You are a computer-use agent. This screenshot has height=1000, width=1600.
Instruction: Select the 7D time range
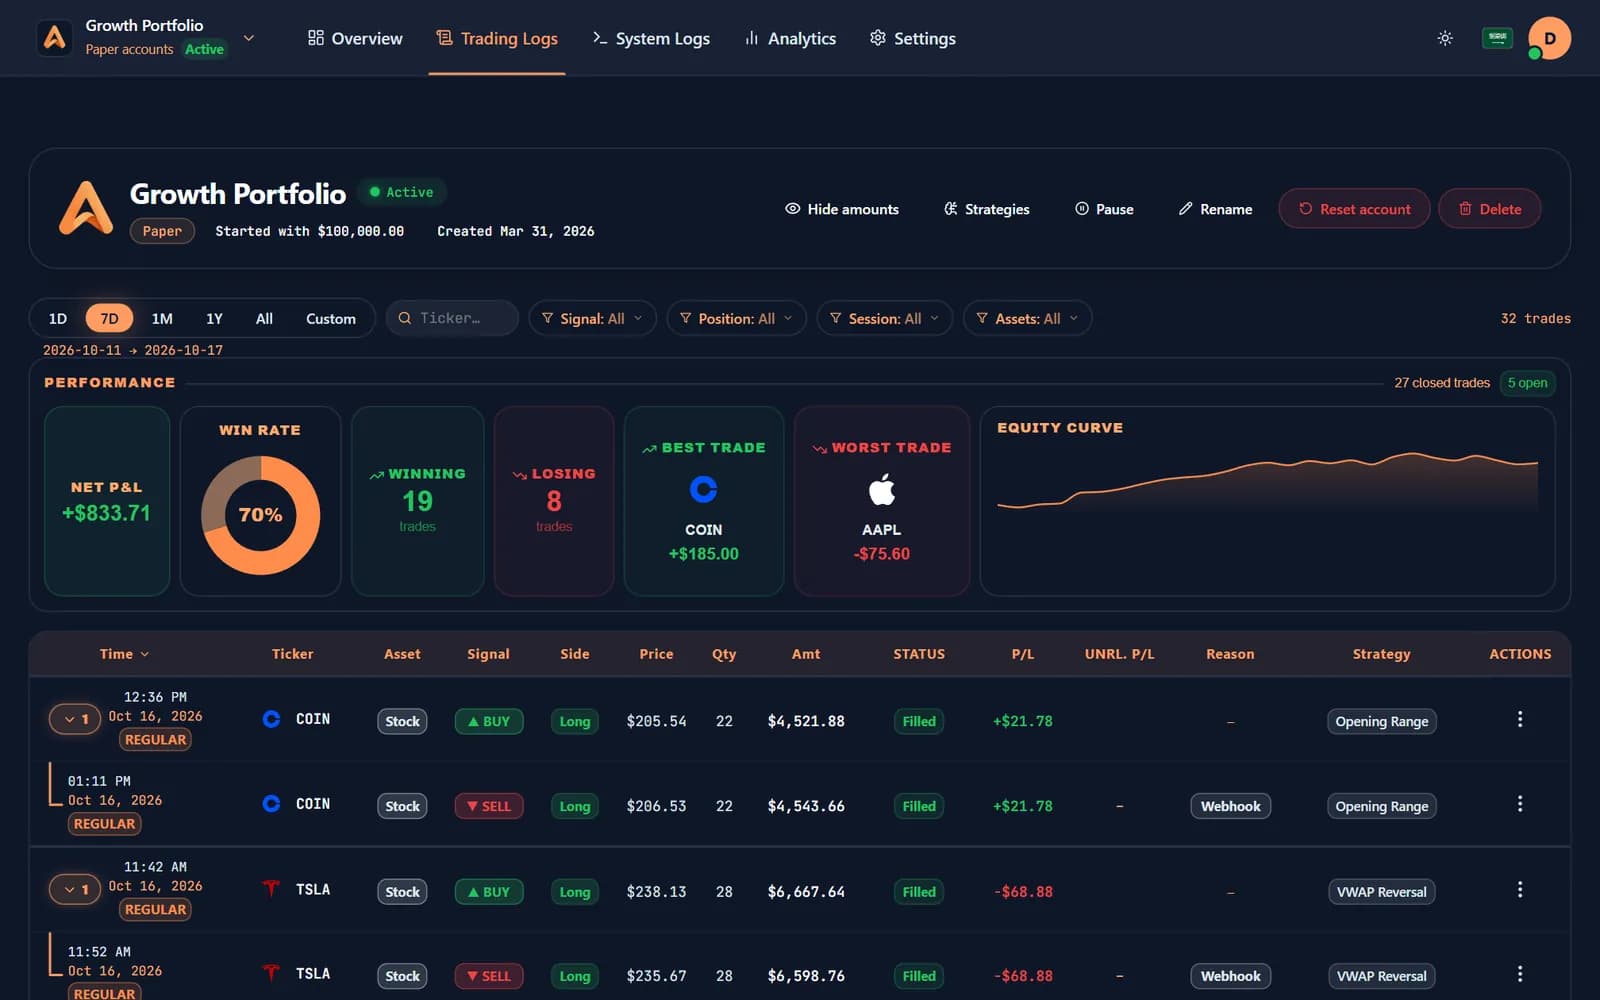coord(109,318)
